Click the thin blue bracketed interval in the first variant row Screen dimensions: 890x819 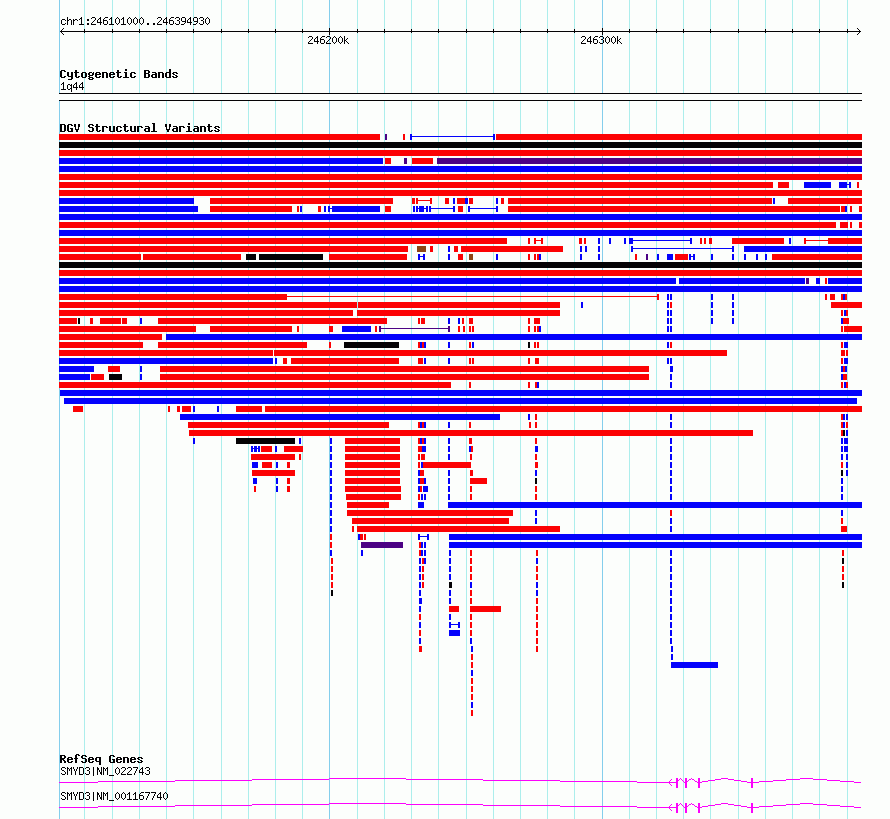tap(452, 137)
